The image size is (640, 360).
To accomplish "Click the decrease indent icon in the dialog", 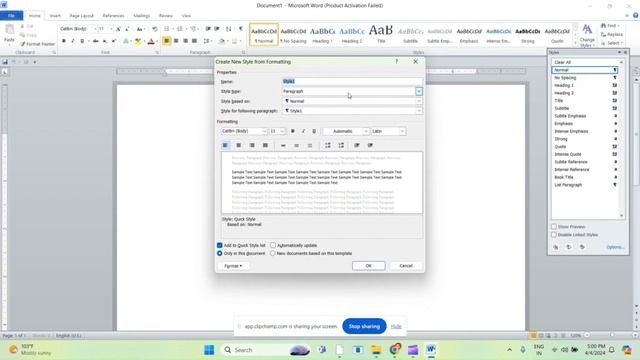I will pos(357,145).
